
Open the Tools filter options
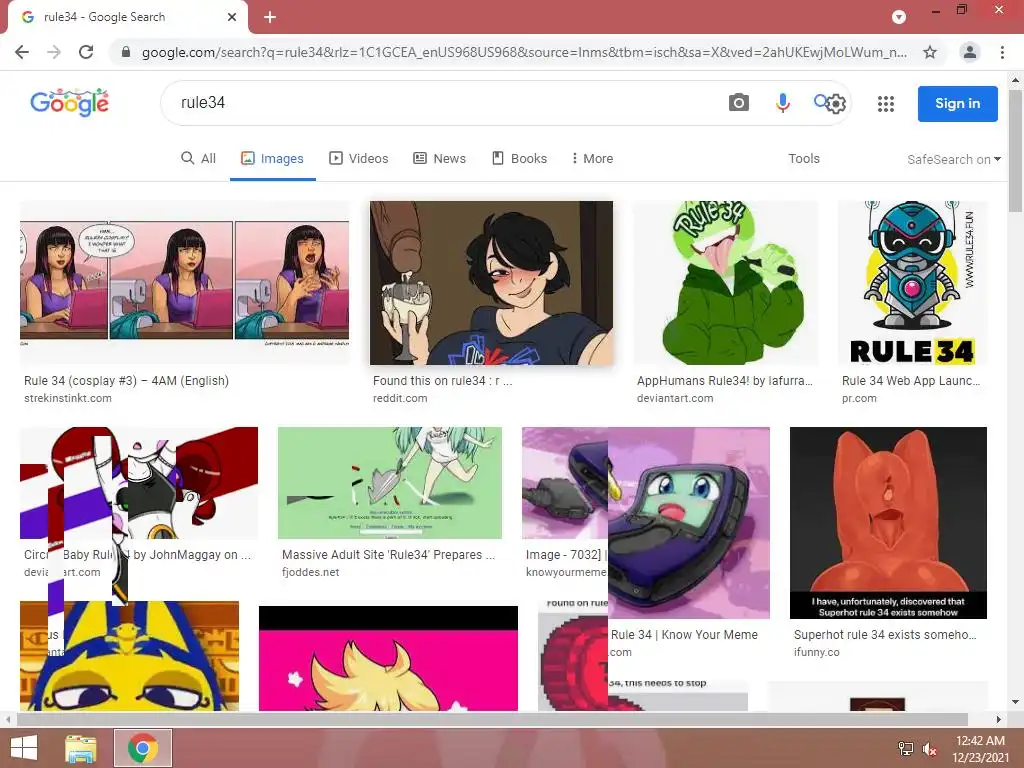pos(804,159)
